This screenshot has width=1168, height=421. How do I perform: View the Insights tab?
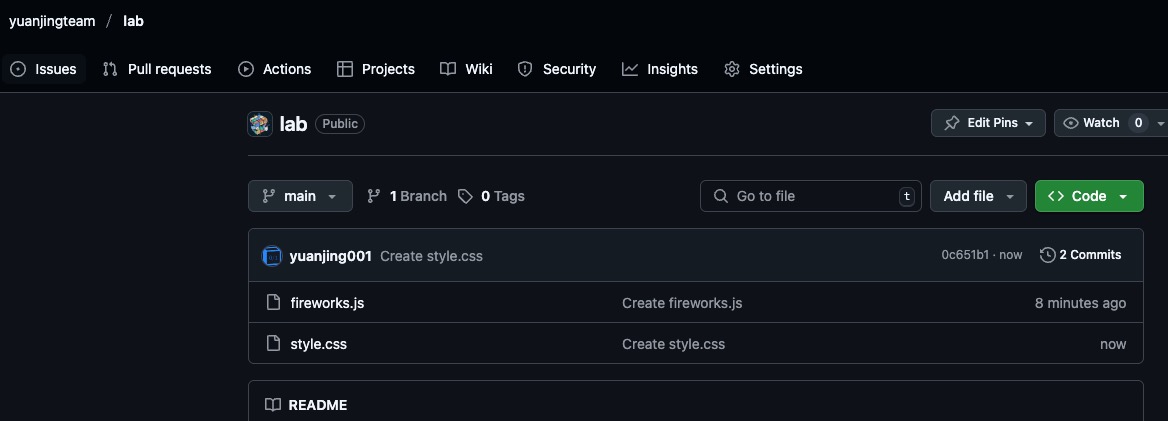[x=660, y=69]
